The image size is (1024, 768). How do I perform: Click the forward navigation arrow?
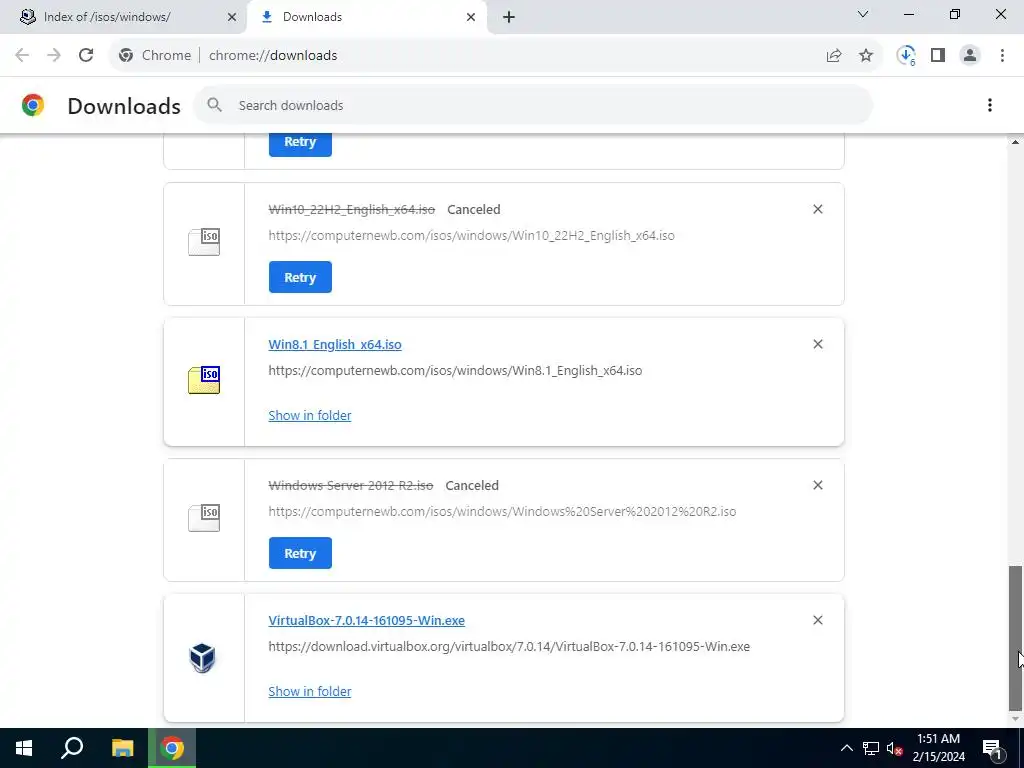[54, 56]
